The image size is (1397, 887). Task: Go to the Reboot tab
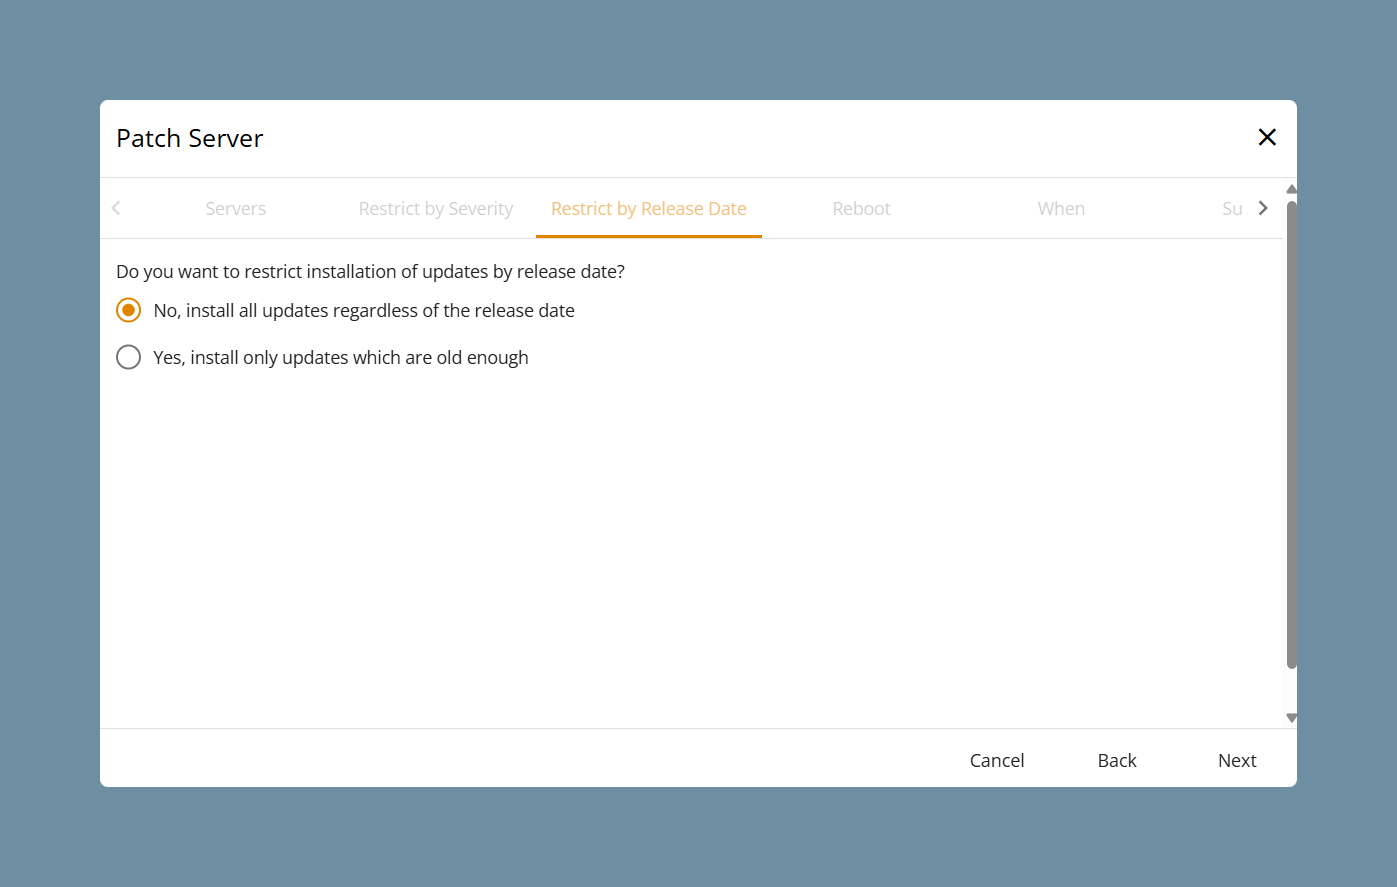point(861,208)
